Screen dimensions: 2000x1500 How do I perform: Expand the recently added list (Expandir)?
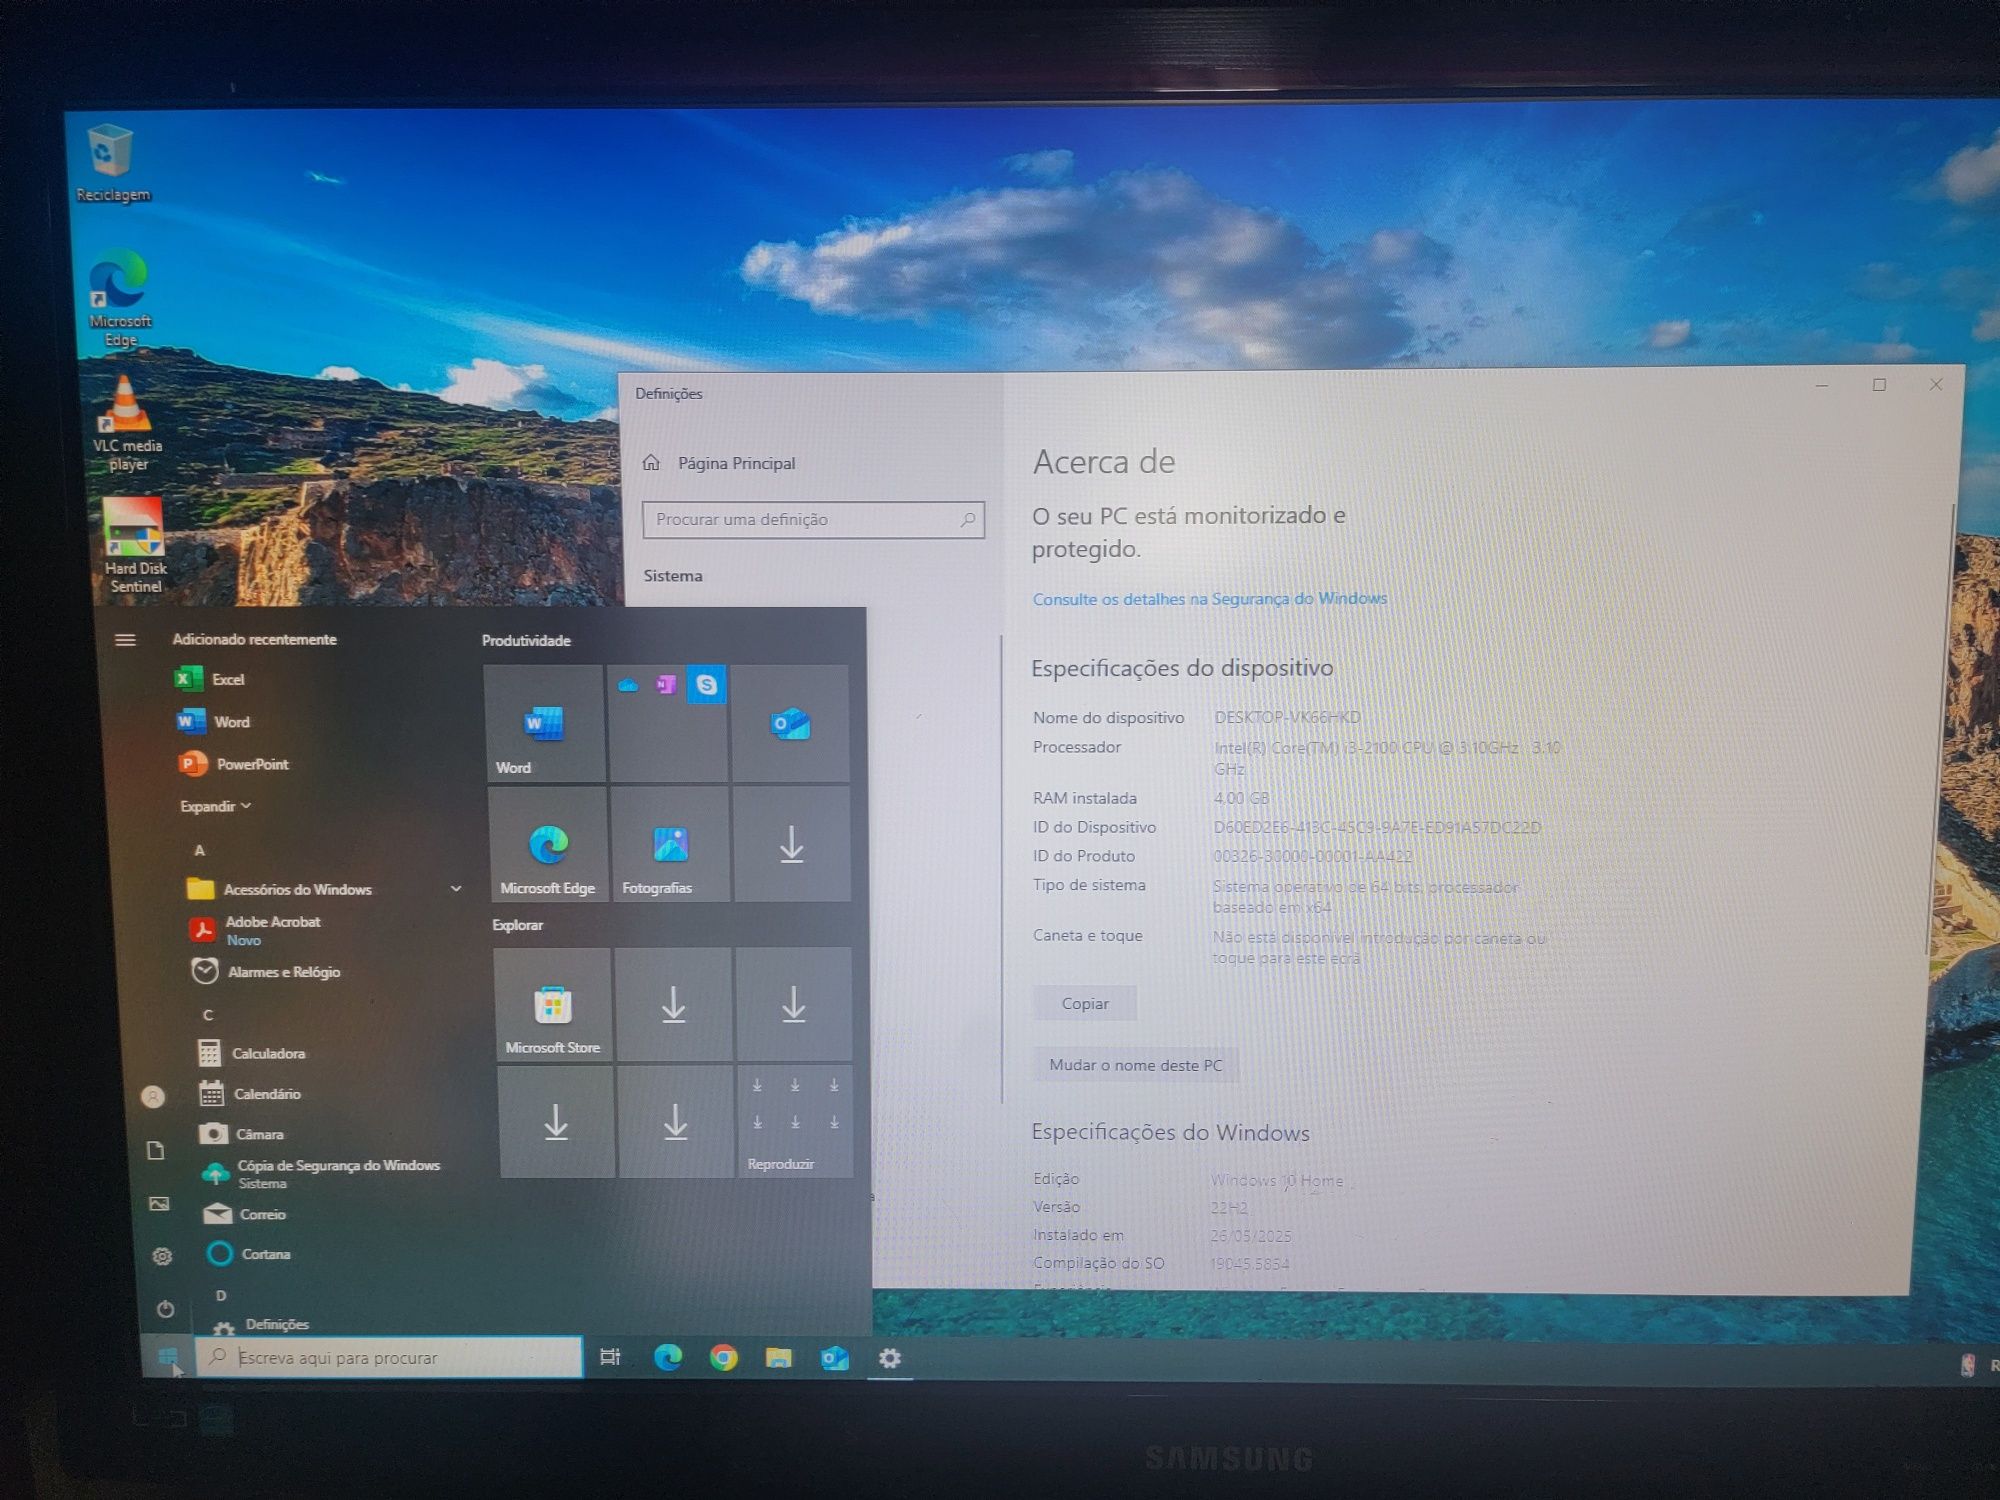(215, 806)
